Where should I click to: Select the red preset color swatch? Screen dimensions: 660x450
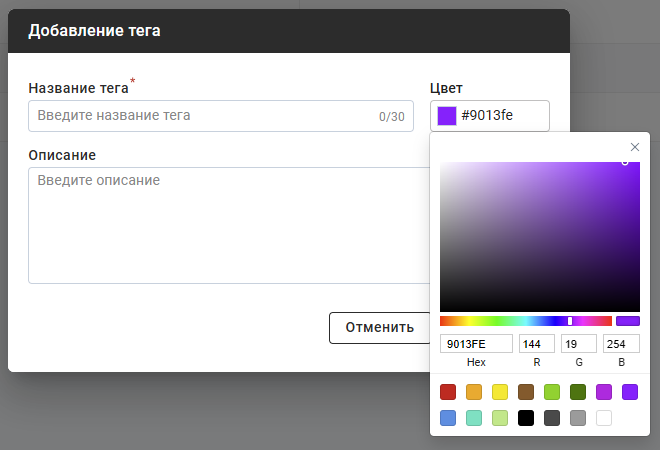pos(448,392)
